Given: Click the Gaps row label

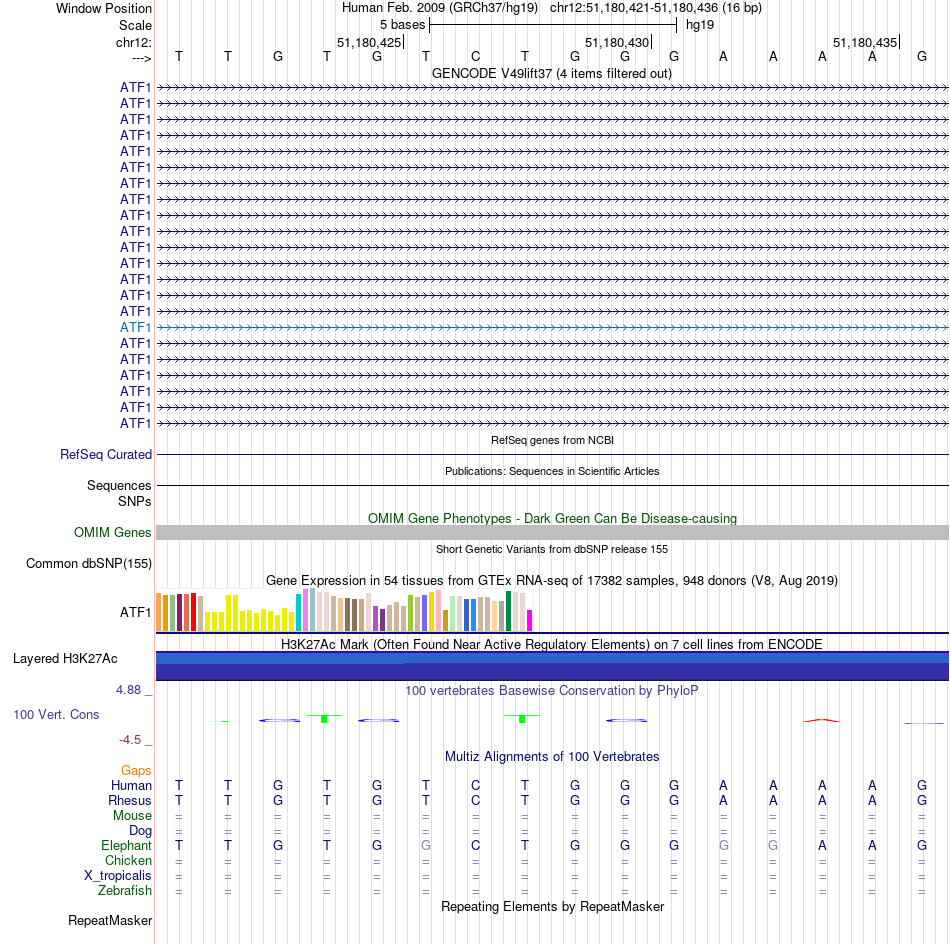Looking at the screenshot, I should 136,771.
